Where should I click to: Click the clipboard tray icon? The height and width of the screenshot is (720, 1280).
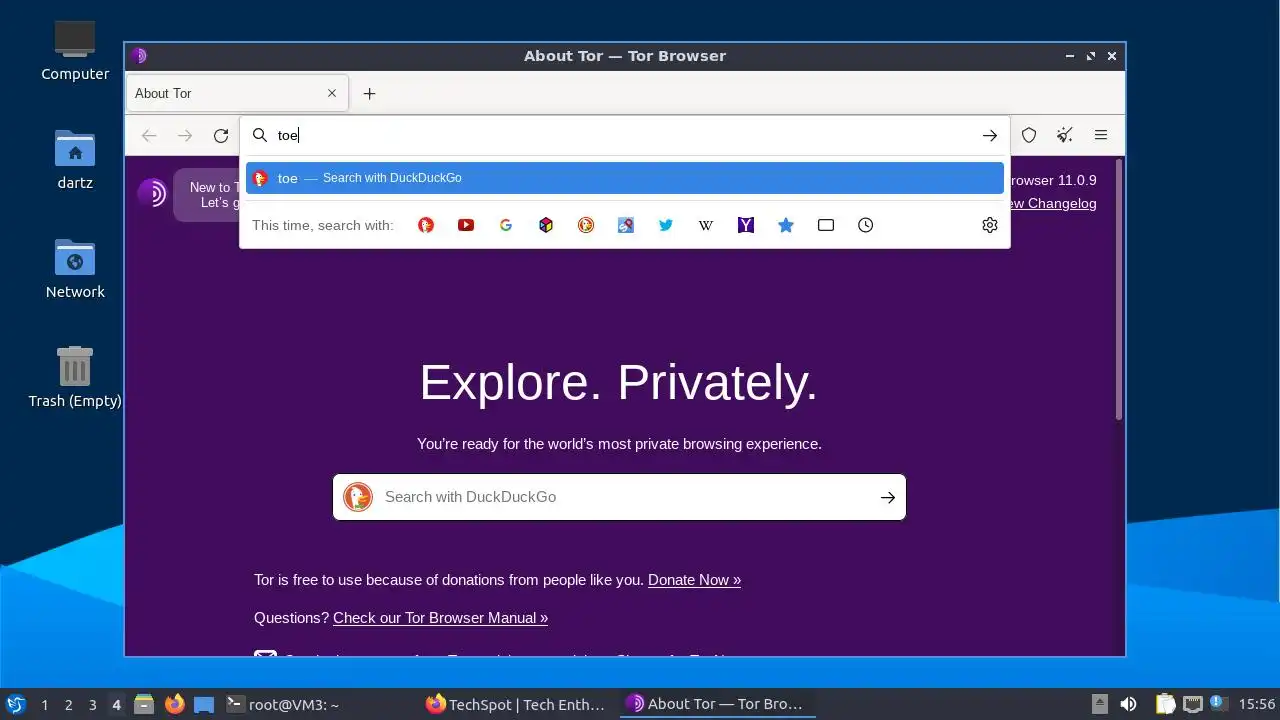1165,704
